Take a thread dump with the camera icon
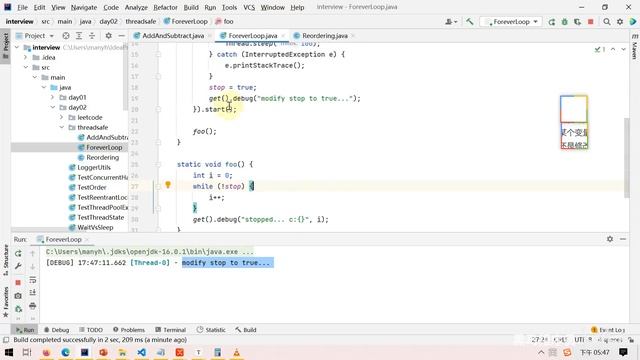The image size is (640, 360). click(x=18, y=296)
